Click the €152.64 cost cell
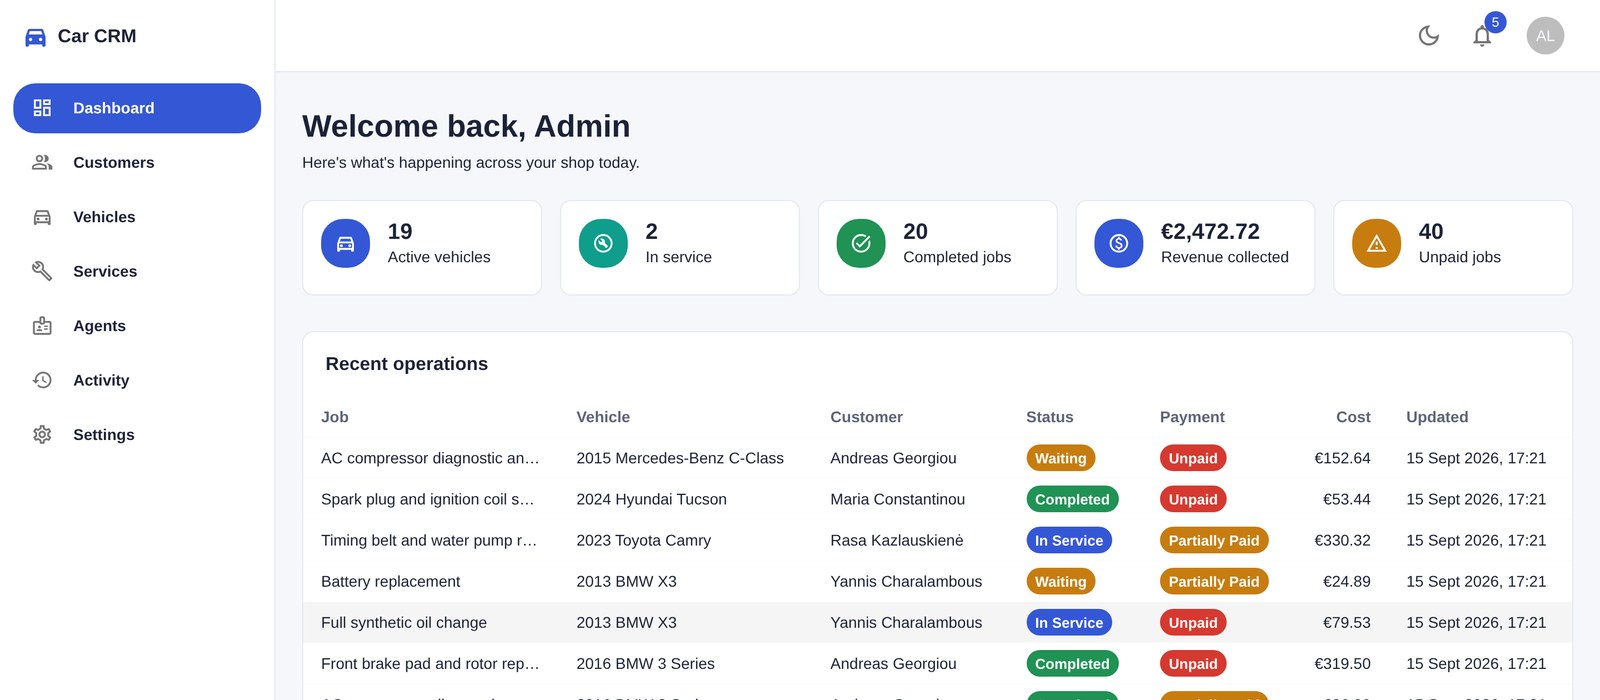 (1342, 458)
